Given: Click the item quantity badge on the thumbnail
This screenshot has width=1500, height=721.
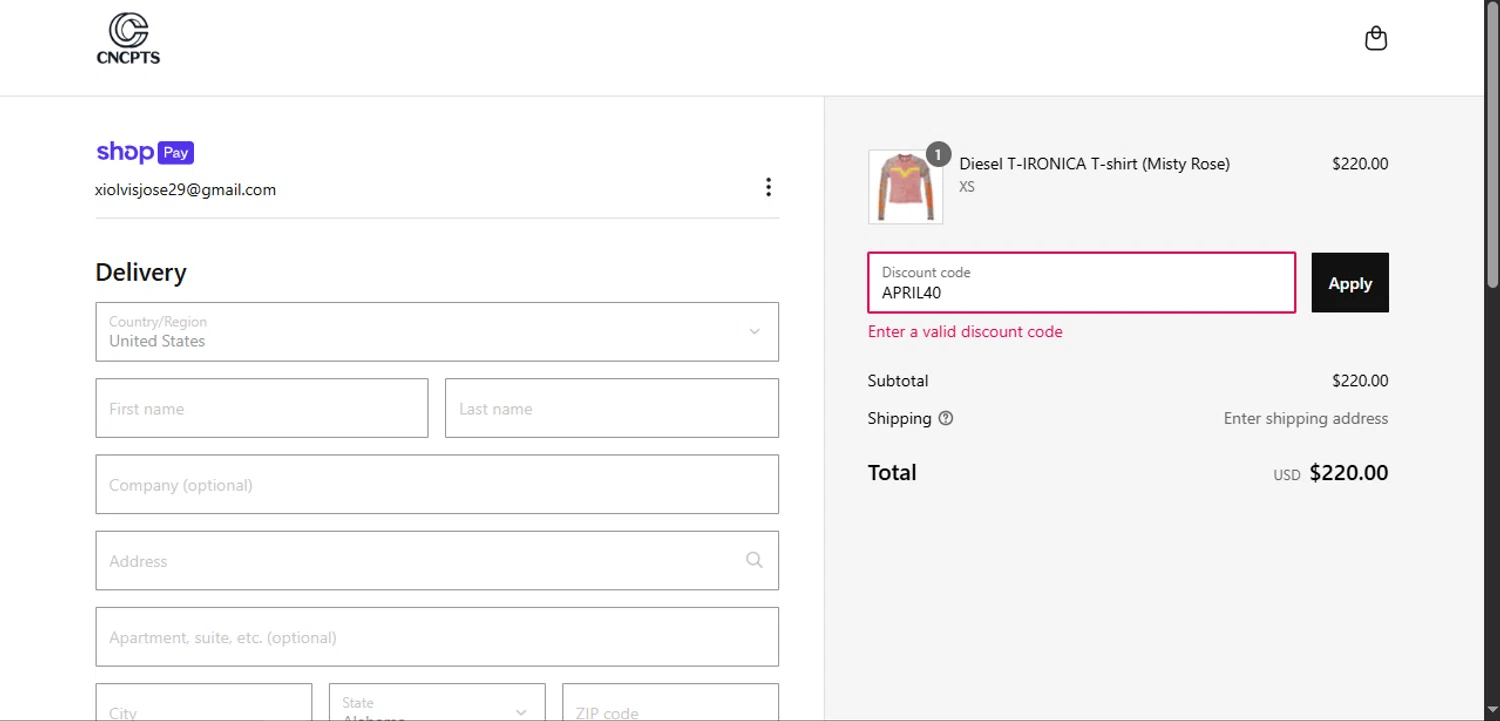Looking at the screenshot, I should pyautogui.click(x=938, y=154).
